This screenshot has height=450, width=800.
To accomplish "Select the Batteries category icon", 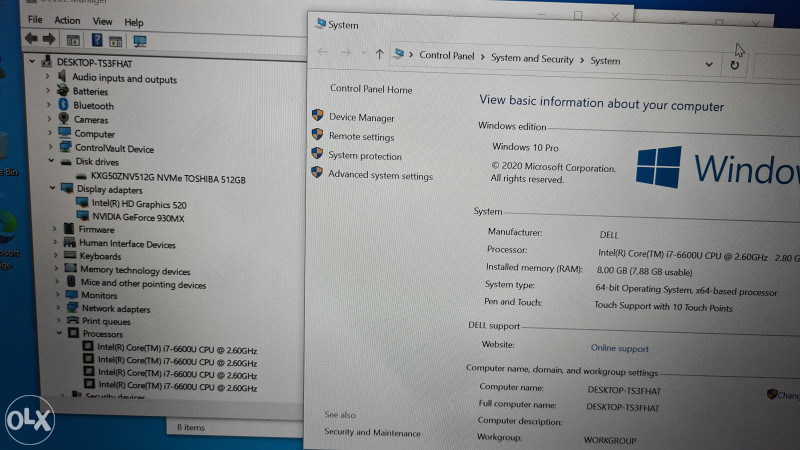I will tap(63, 91).
